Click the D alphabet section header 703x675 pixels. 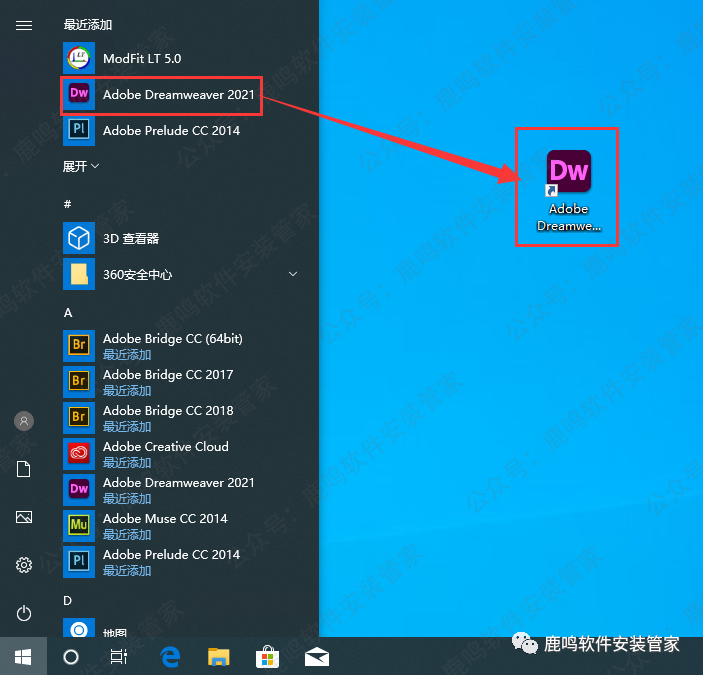click(x=67, y=600)
